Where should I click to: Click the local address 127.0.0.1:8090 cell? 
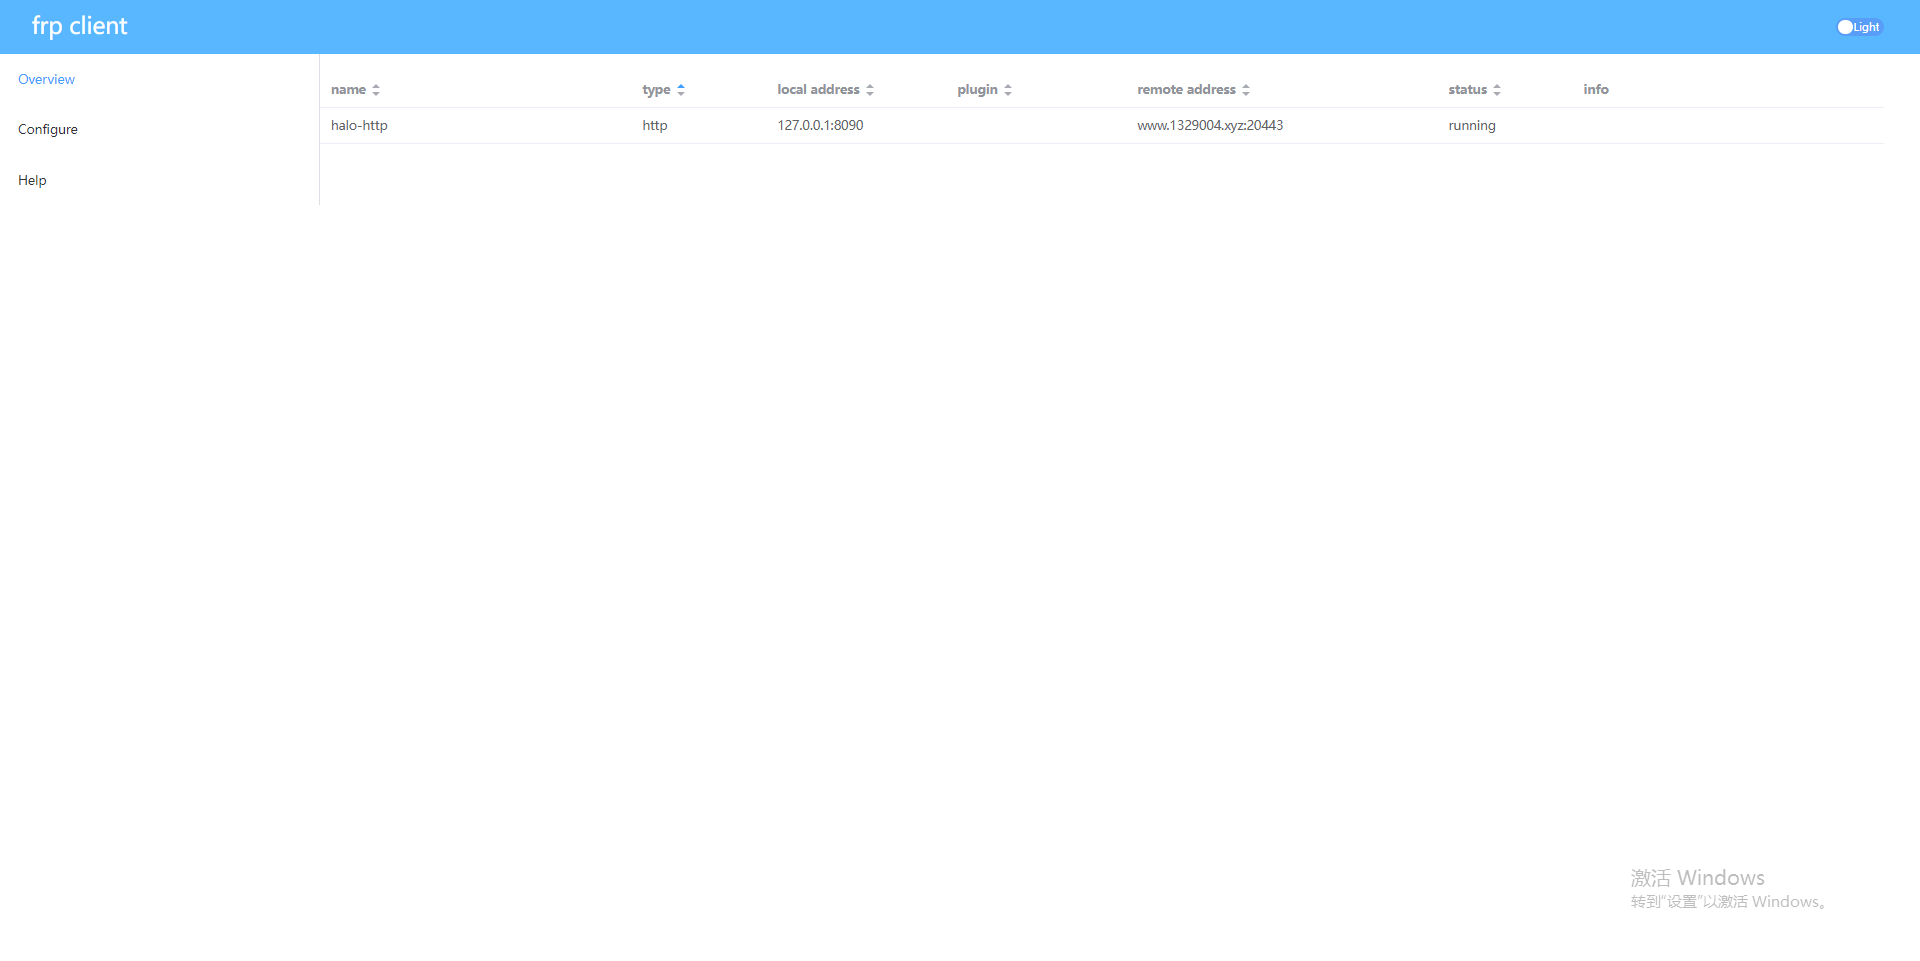click(820, 125)
